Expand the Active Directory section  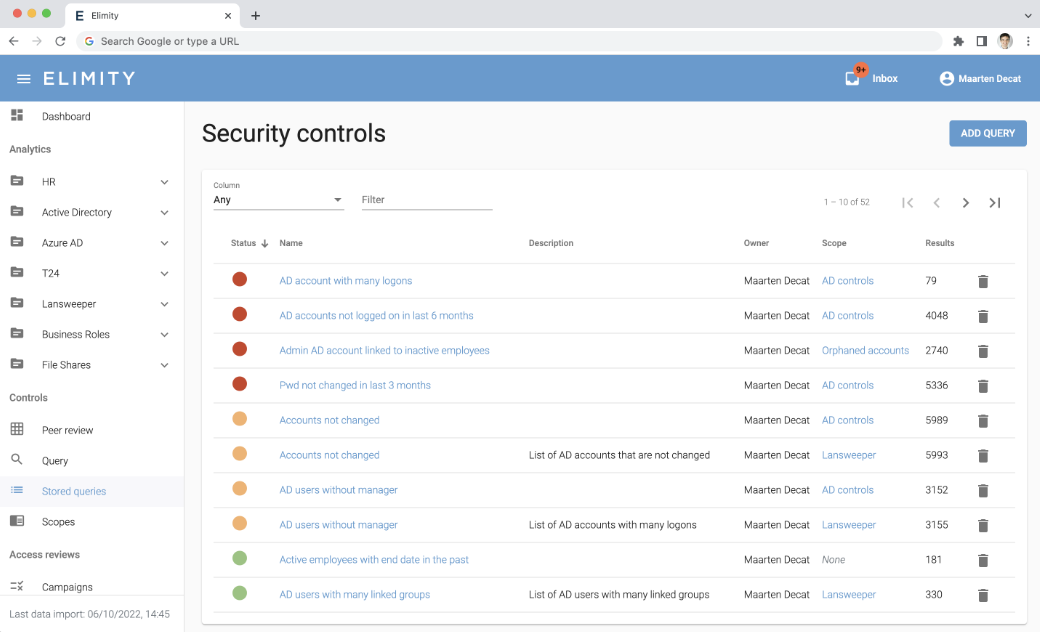[164, 213]
